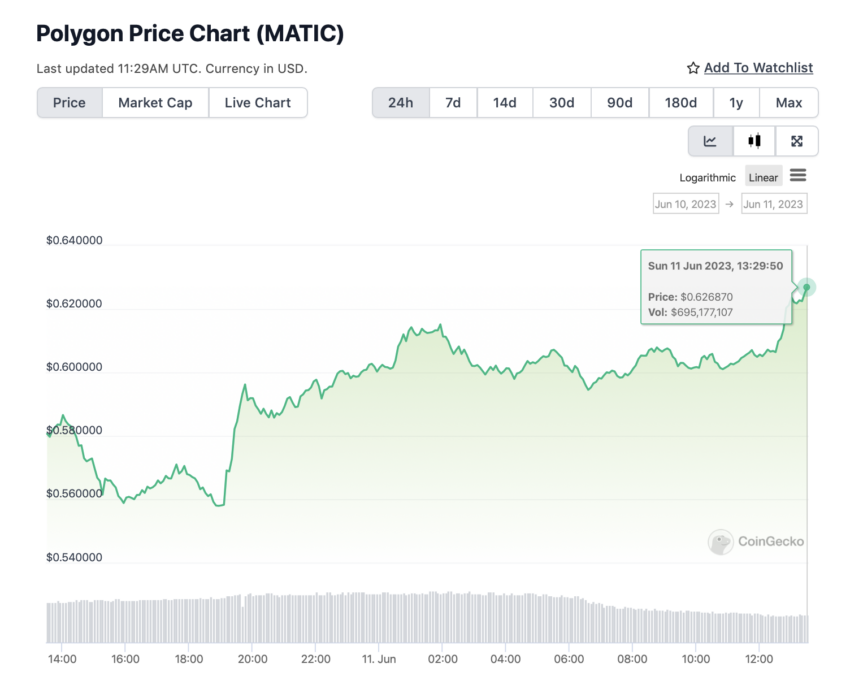Open fullscreen chart view icon
The image size is (850, 685).
click(797, 141)
